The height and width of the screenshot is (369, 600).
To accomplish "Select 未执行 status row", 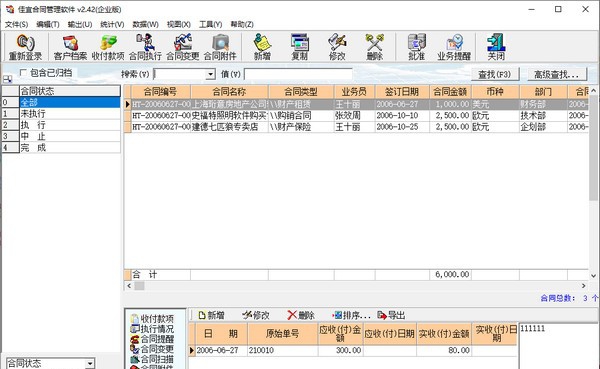I will click(70, 114).
